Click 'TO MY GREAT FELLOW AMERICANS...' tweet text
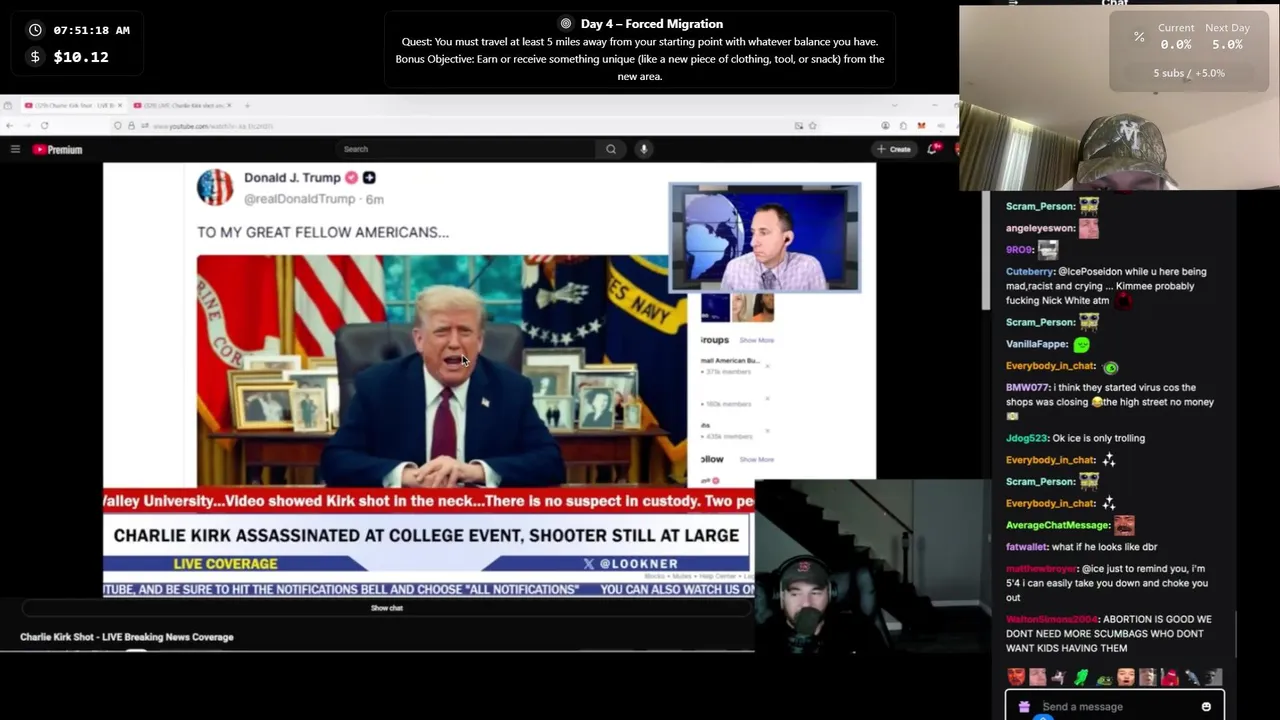This screenshot has height=720, width=1280. [x=323, y=232]
